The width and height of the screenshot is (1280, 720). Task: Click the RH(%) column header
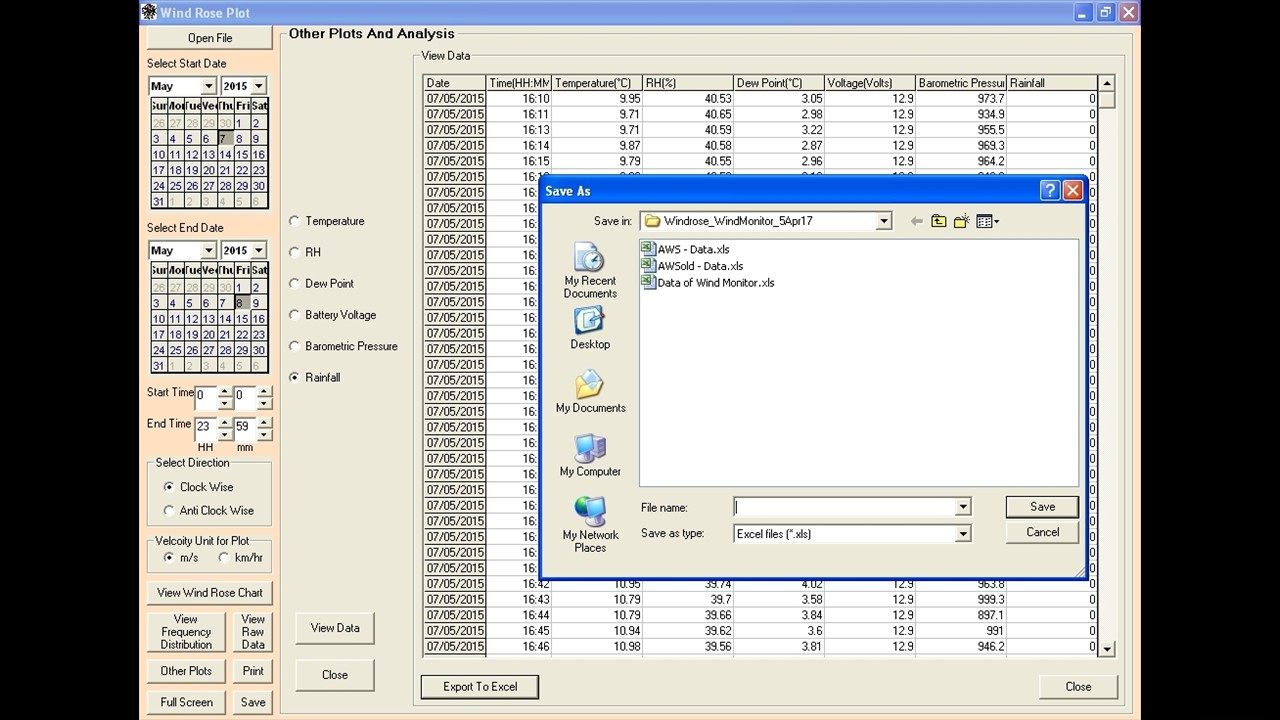pos(688,83)
